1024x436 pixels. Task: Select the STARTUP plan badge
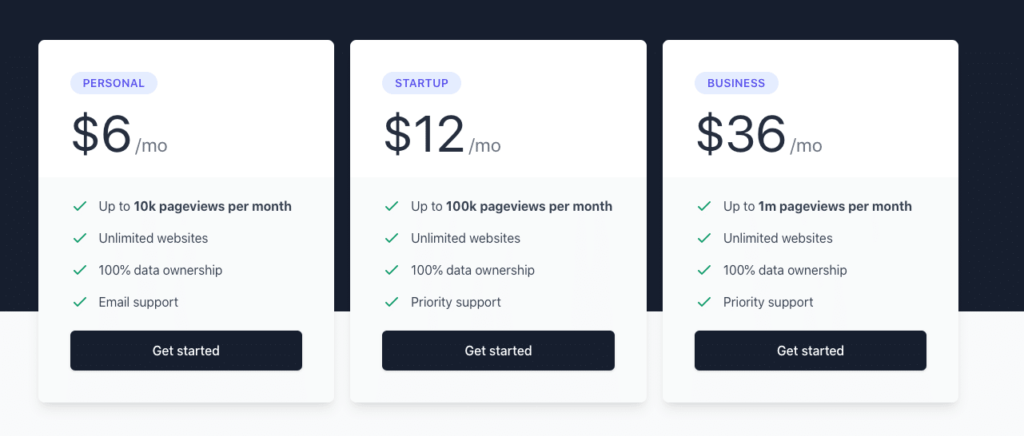(421, 84)
